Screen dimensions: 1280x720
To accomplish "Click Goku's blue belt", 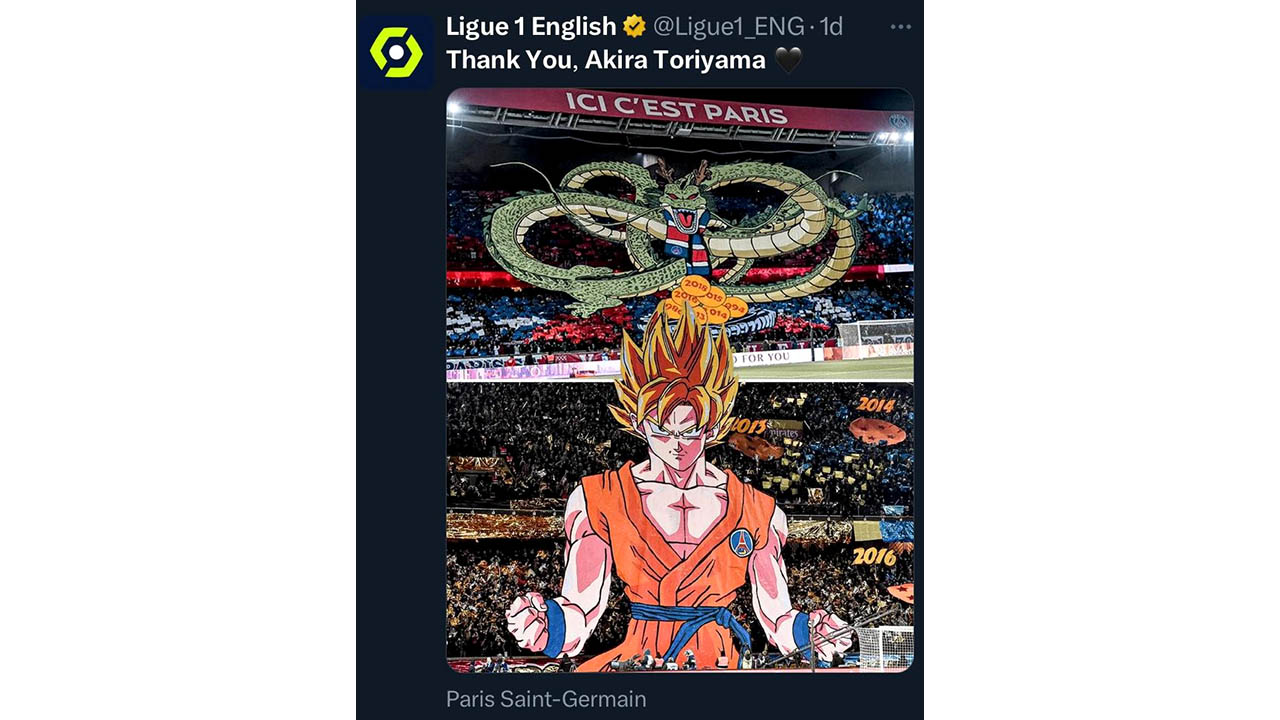I will [690, 621].
